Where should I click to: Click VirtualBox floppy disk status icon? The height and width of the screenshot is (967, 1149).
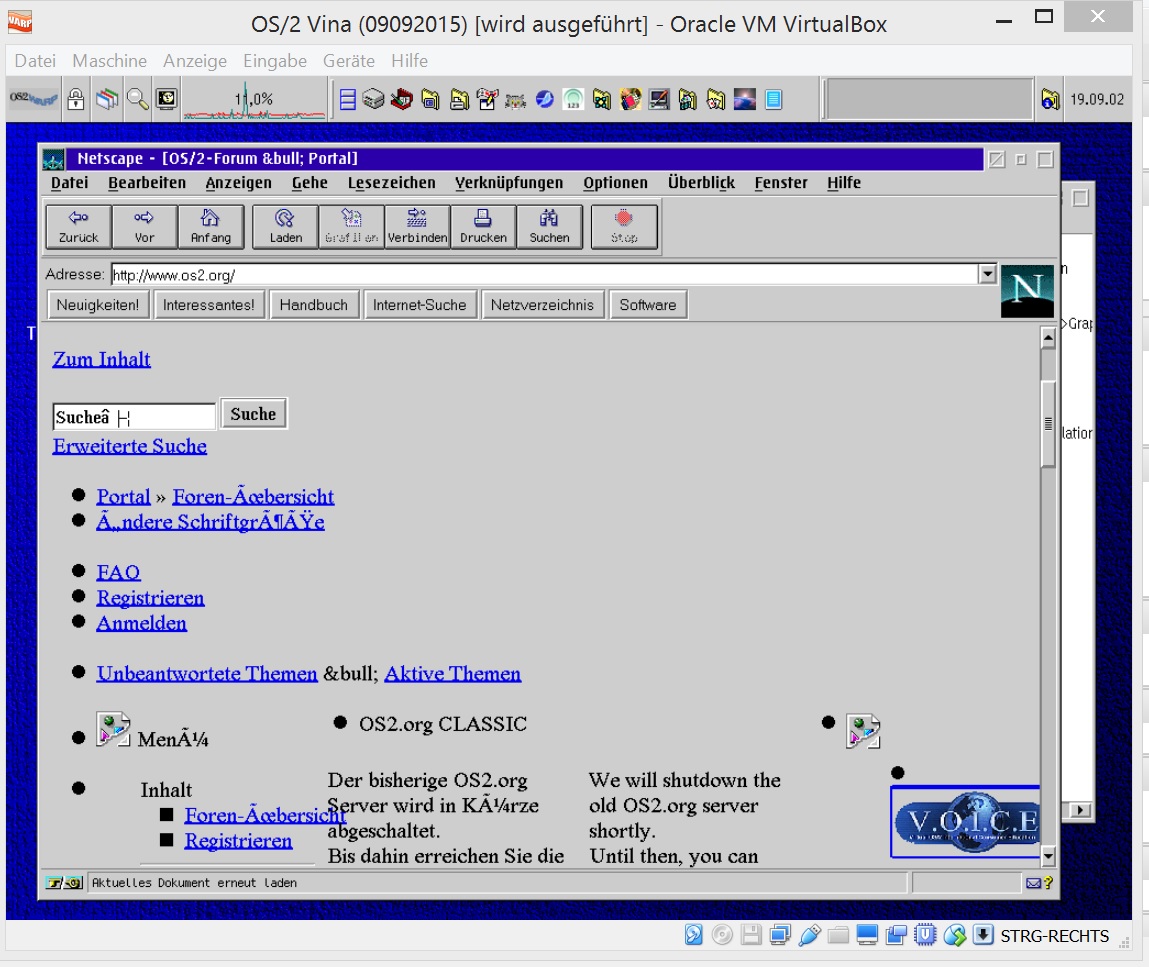[x=751, y=935]
